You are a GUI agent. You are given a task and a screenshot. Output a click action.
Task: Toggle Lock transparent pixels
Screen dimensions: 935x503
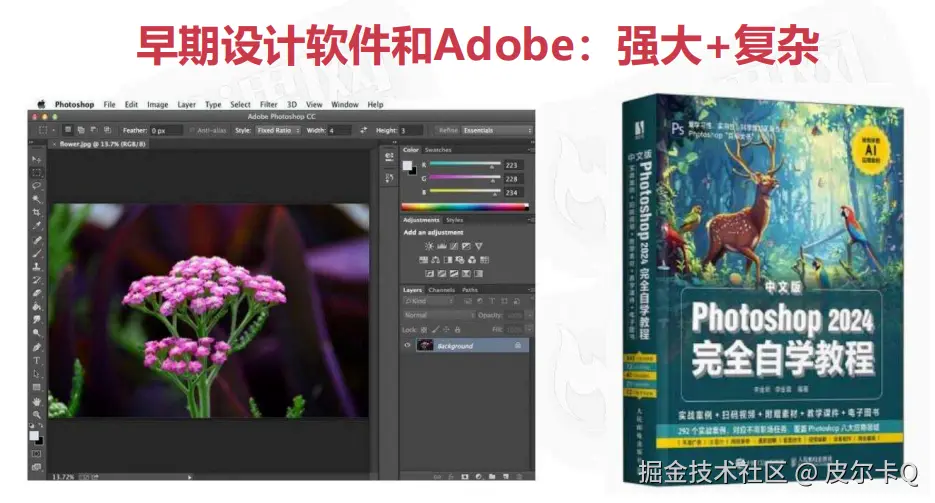(424, 330)
